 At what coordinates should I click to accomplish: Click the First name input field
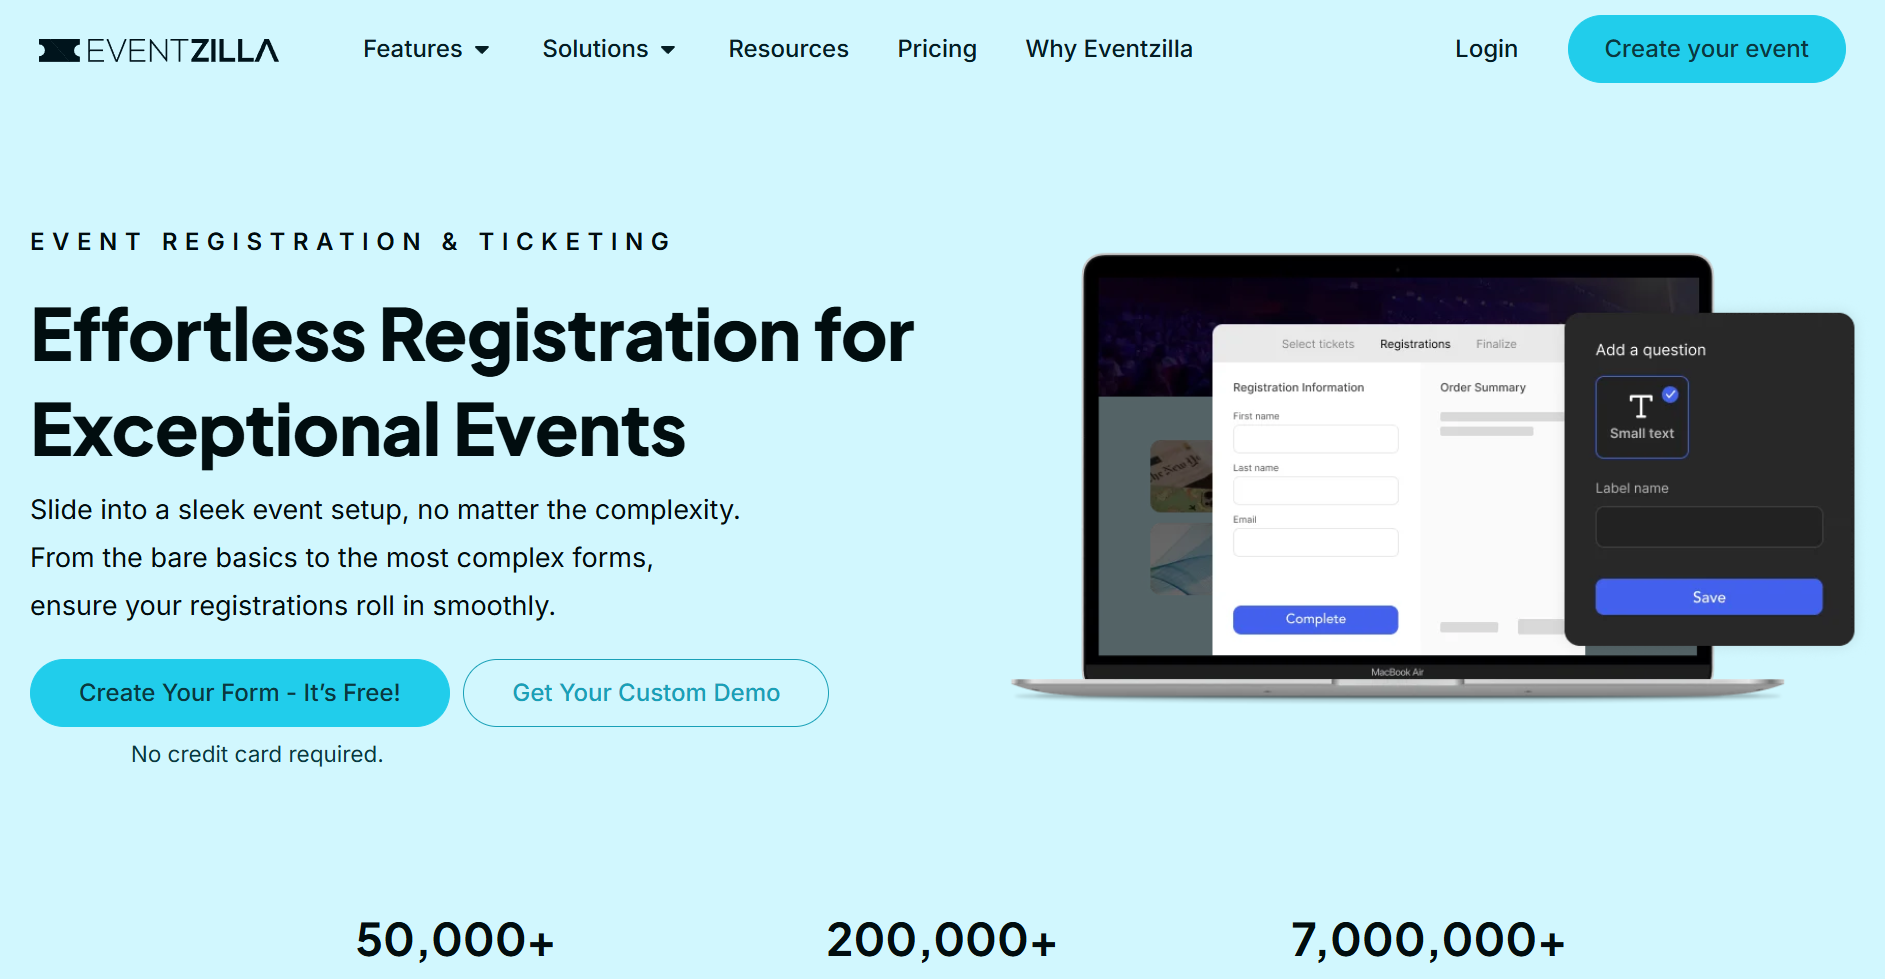point(1315,438)
